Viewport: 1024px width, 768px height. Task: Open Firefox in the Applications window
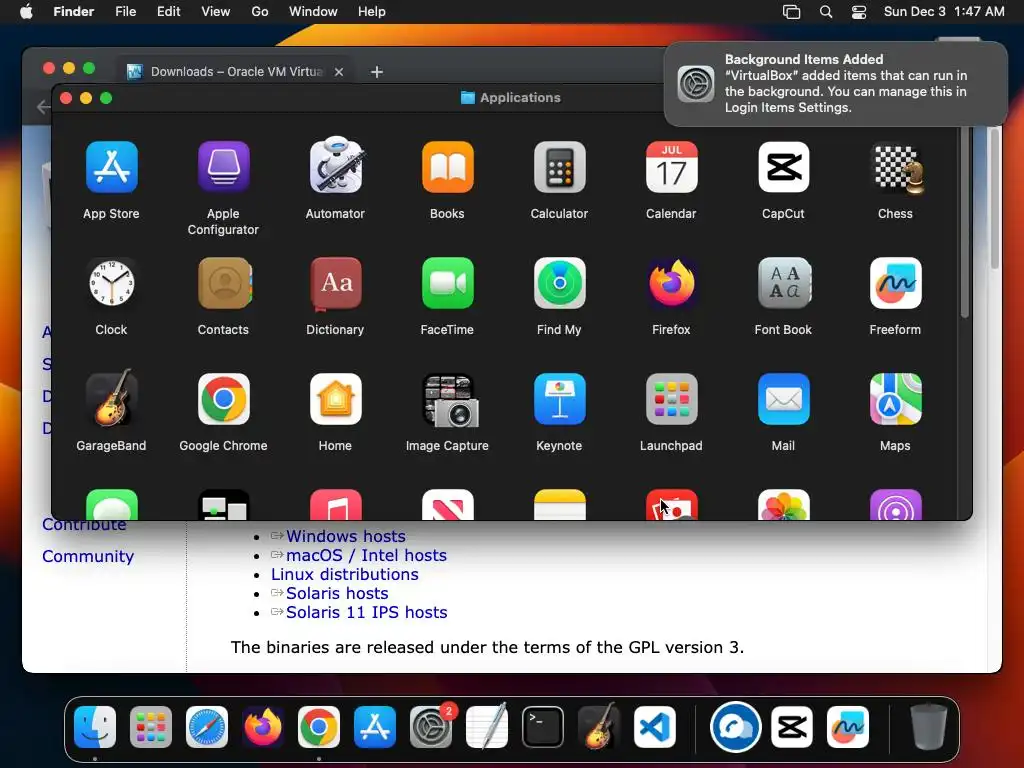pyautogui.click(x=671, y=283)
